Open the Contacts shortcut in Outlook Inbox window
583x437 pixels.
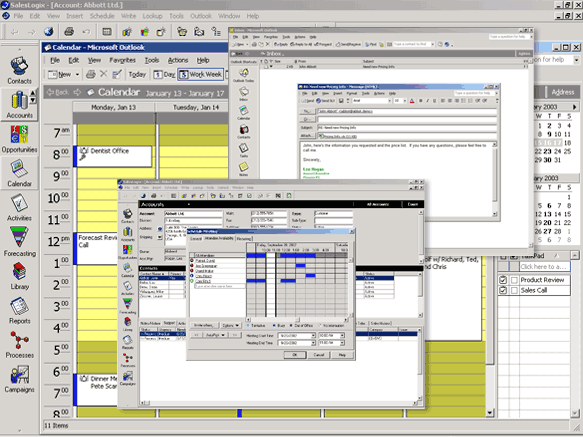244,132
